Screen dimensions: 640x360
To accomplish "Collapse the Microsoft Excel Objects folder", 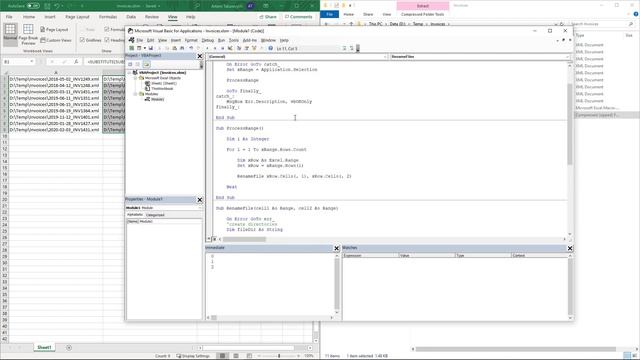I will (135, 78).
